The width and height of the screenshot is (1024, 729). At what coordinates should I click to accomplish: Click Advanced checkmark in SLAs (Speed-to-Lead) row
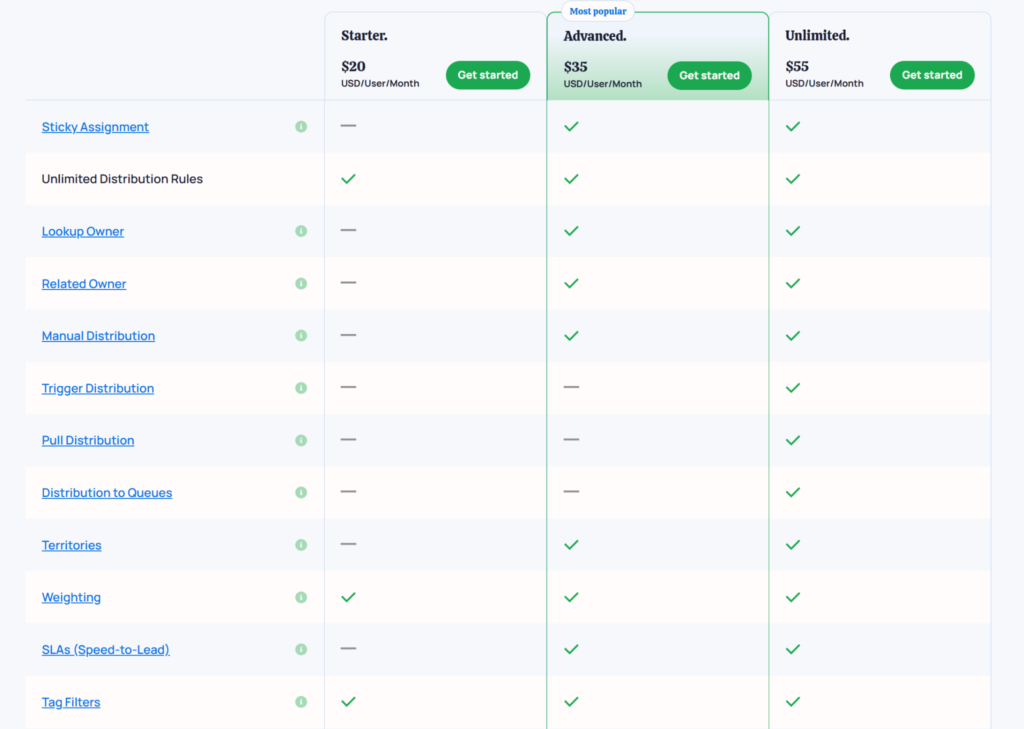pos(571,649)
